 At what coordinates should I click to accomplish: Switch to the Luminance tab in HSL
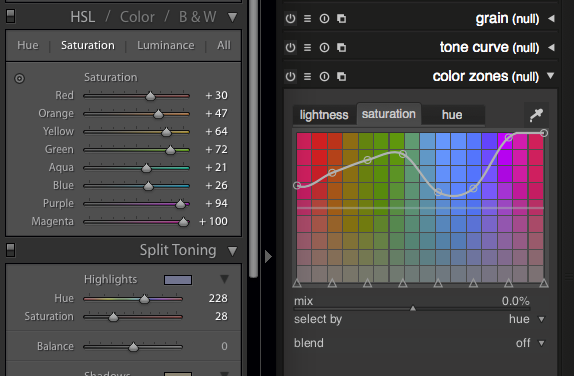coord(166,45)
